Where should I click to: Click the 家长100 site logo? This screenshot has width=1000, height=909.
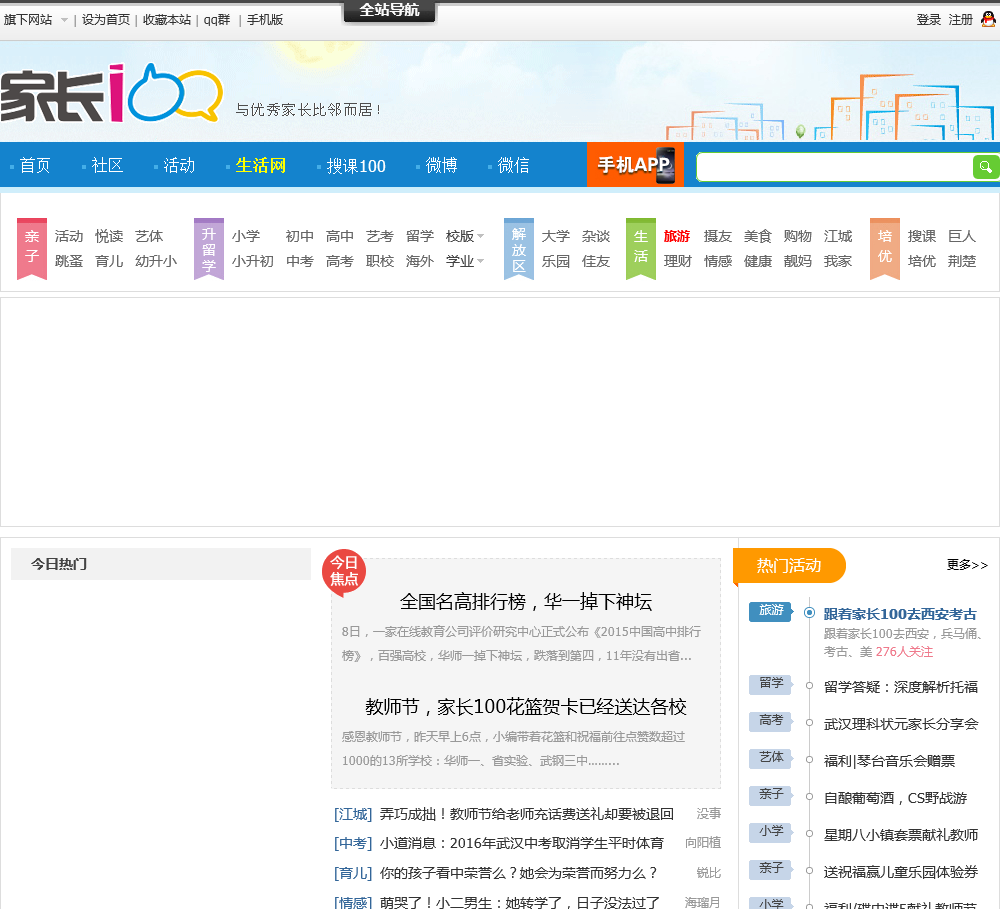[x=110, y=94]
